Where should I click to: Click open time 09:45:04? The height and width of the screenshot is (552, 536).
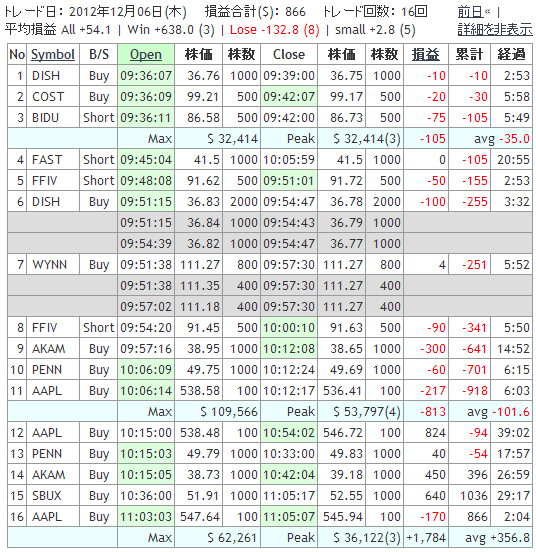coord(146,159)
